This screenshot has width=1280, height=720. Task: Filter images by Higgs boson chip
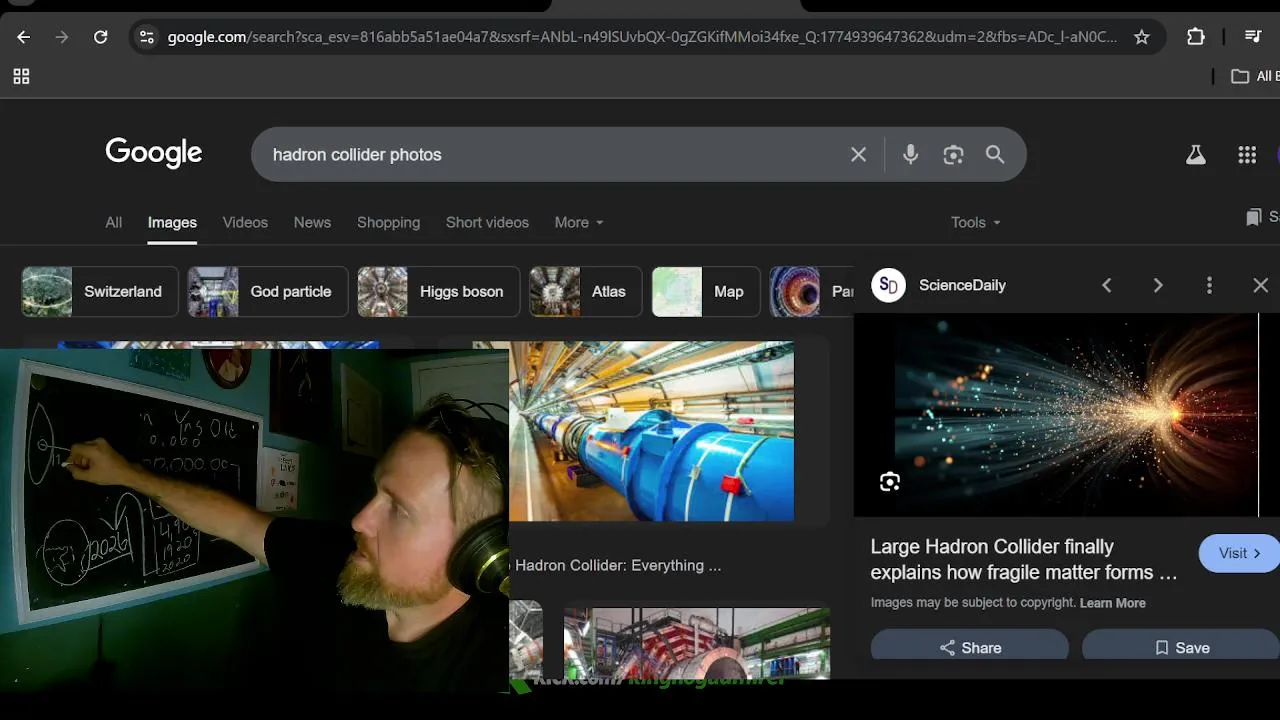(x=438, y=291)
